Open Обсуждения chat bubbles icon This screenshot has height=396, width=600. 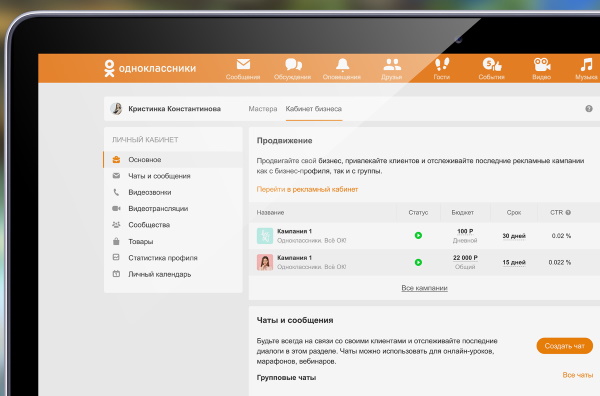[x=293, y=64]
